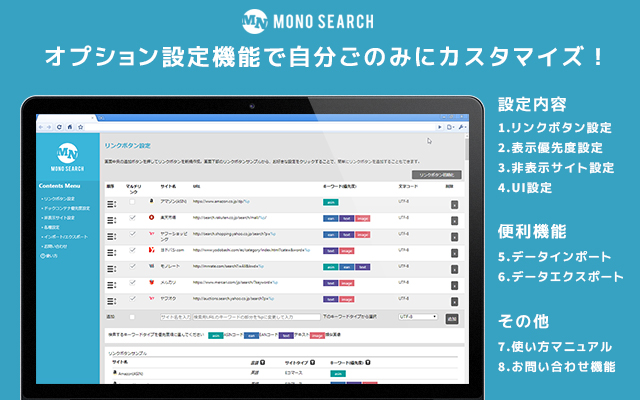Delete the 楽天市場 row with its x button
Viewport: 640px width, 400px height.
point(454,221)
